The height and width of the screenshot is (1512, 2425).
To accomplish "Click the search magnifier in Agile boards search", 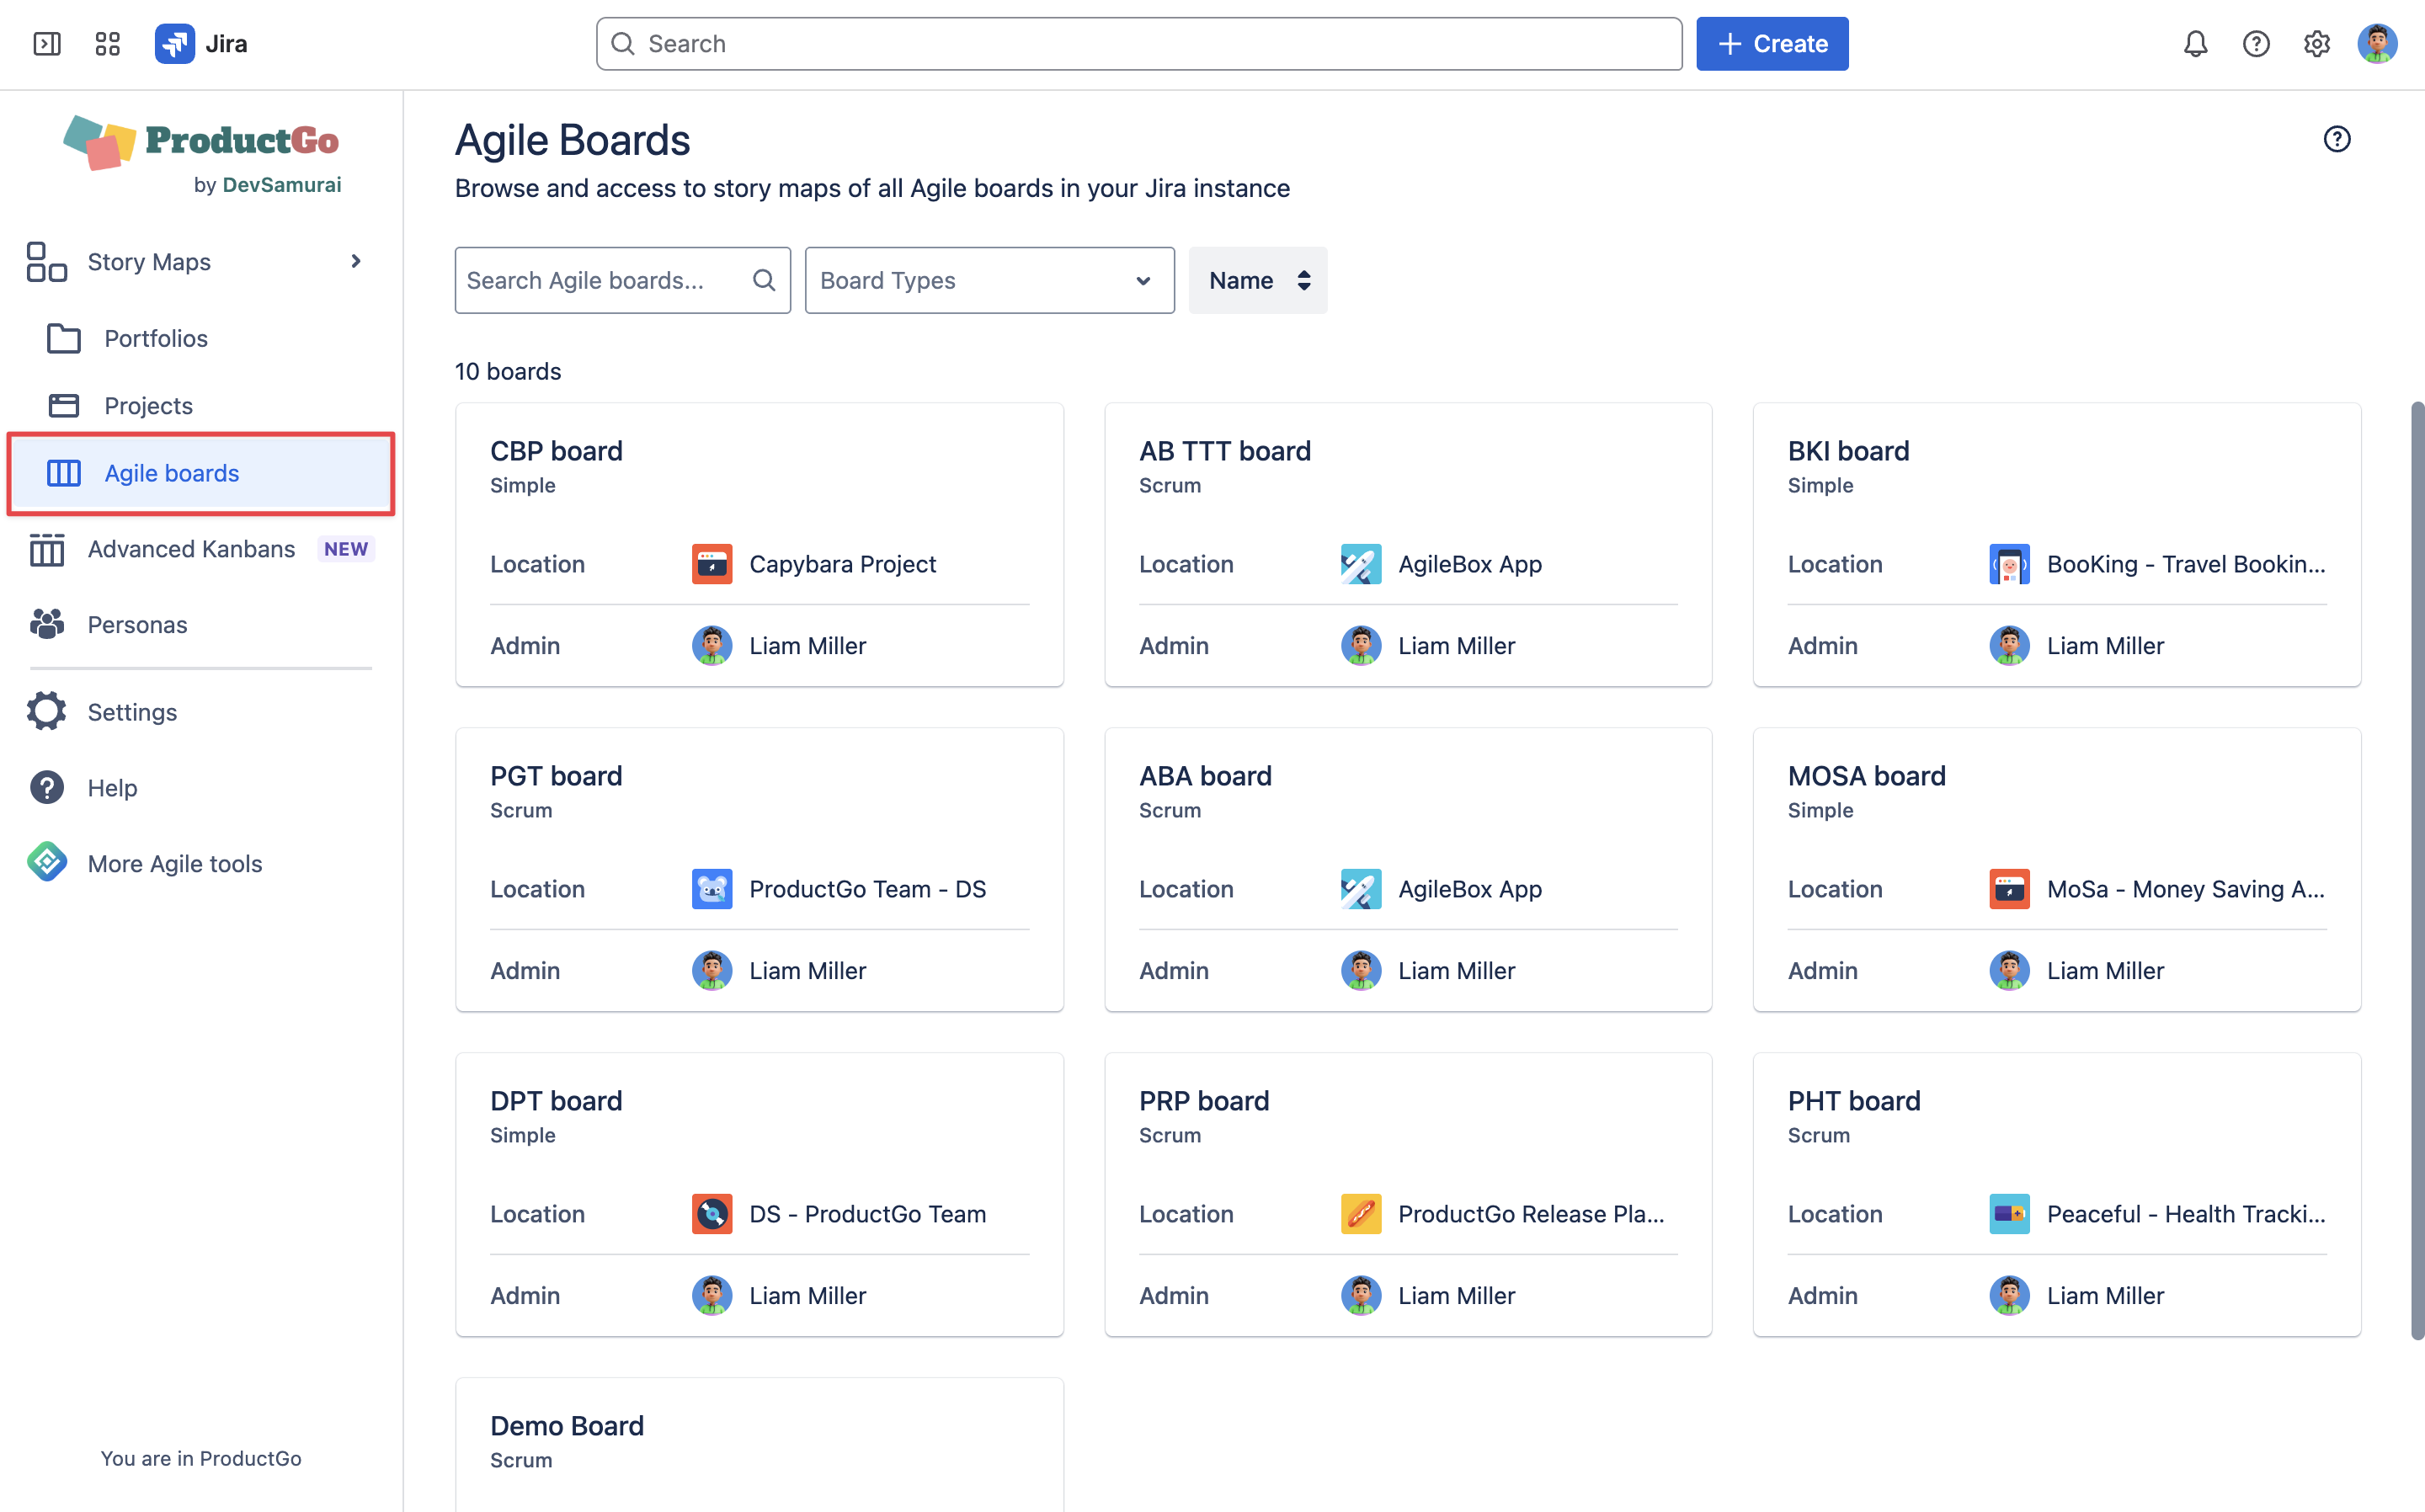I will tap(764, 280).
